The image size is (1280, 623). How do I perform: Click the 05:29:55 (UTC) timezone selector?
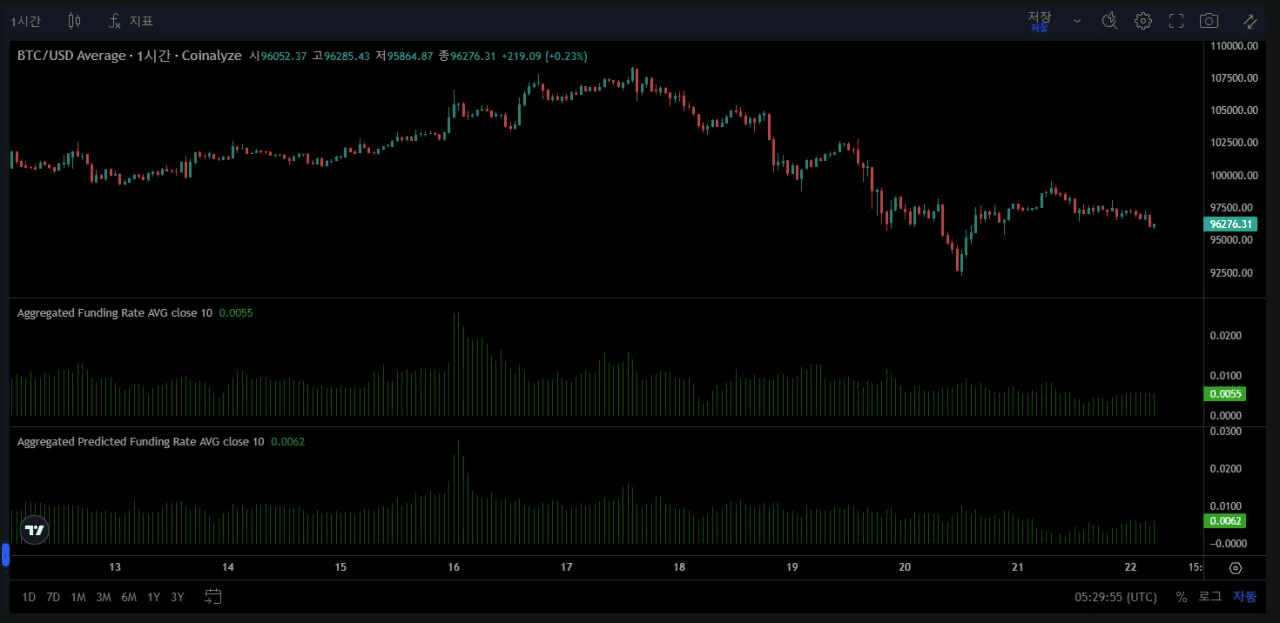(x=1116, y=597)
